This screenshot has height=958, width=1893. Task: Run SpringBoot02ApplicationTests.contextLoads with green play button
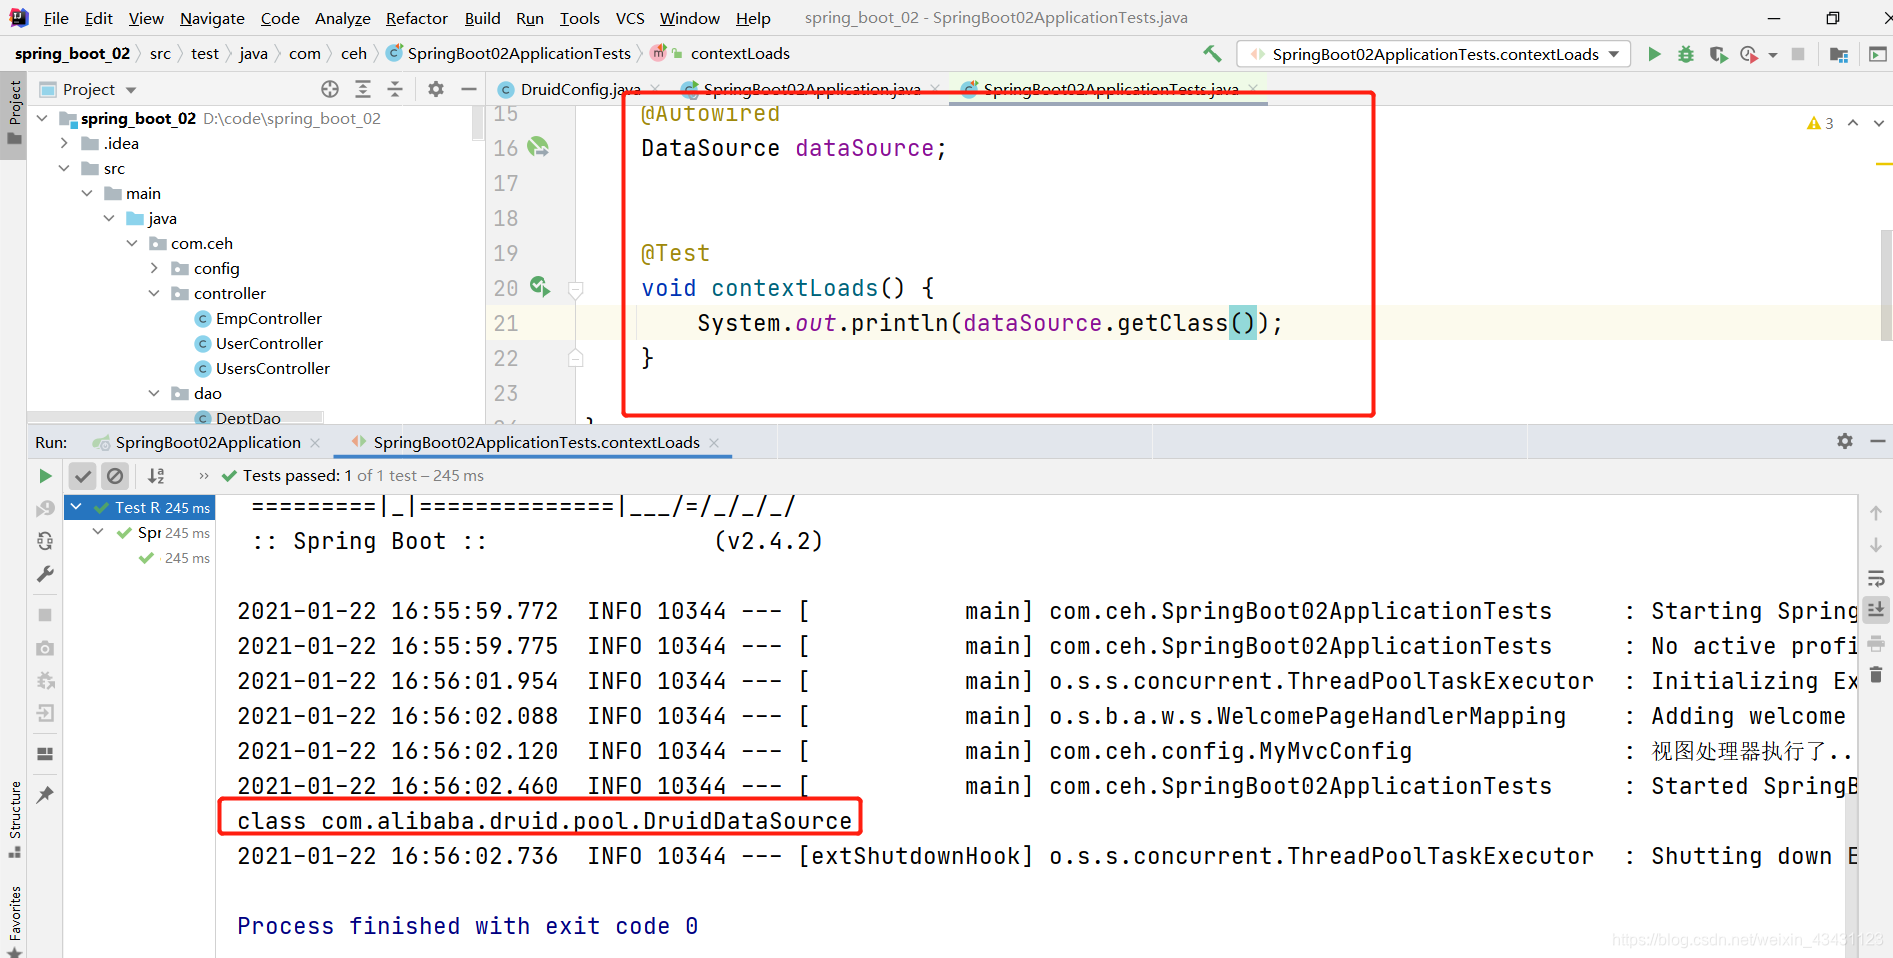pyautogui.click(x=1654, y=54)
